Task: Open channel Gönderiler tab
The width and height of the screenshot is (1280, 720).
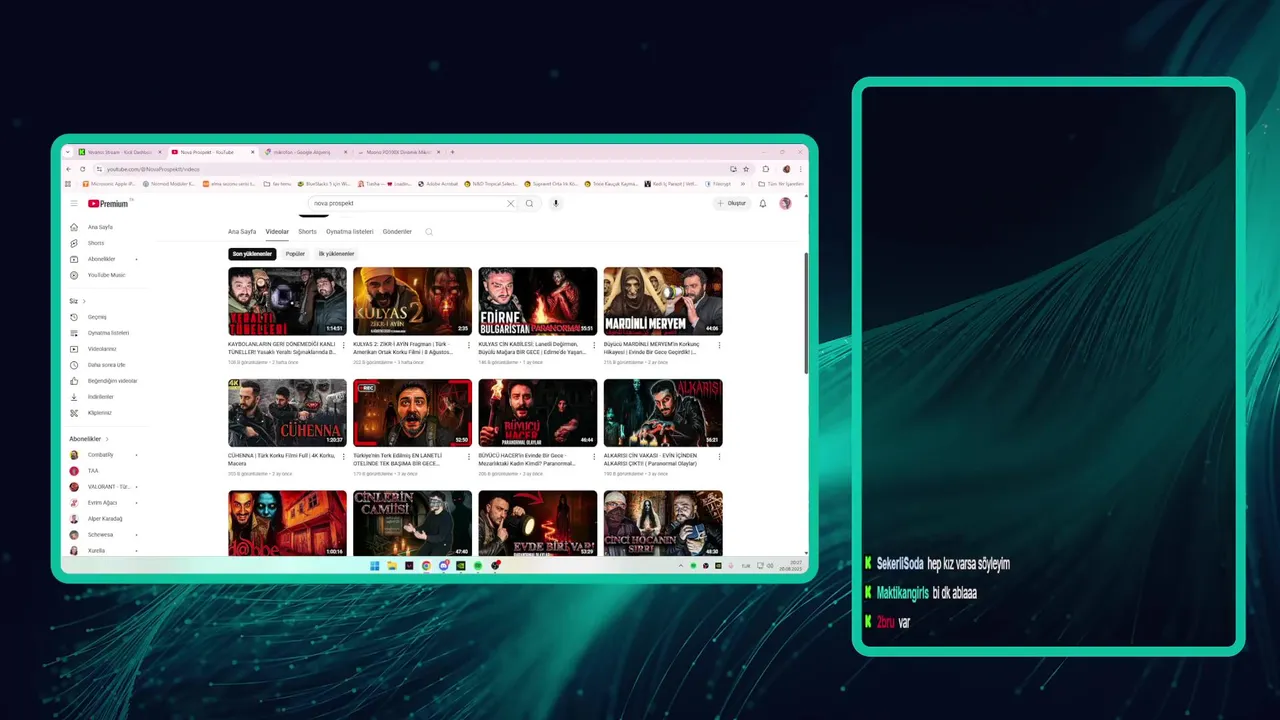Action: (397, 232)
